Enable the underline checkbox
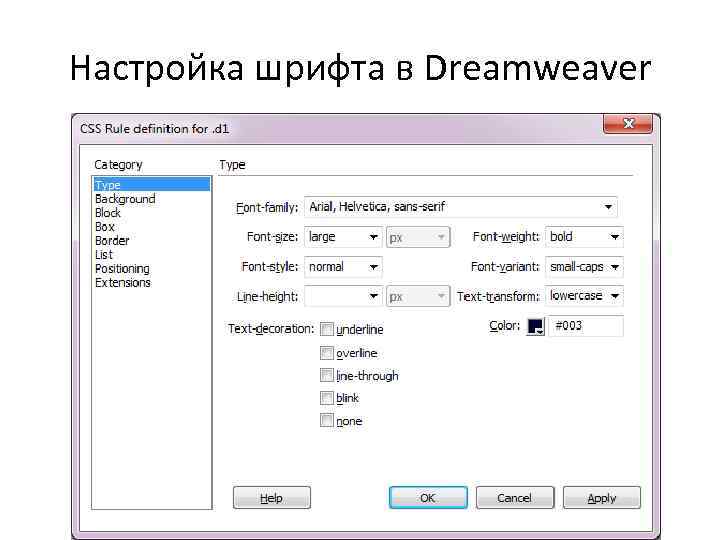This screenshot has width=720, height=540. tap(326, 329)
